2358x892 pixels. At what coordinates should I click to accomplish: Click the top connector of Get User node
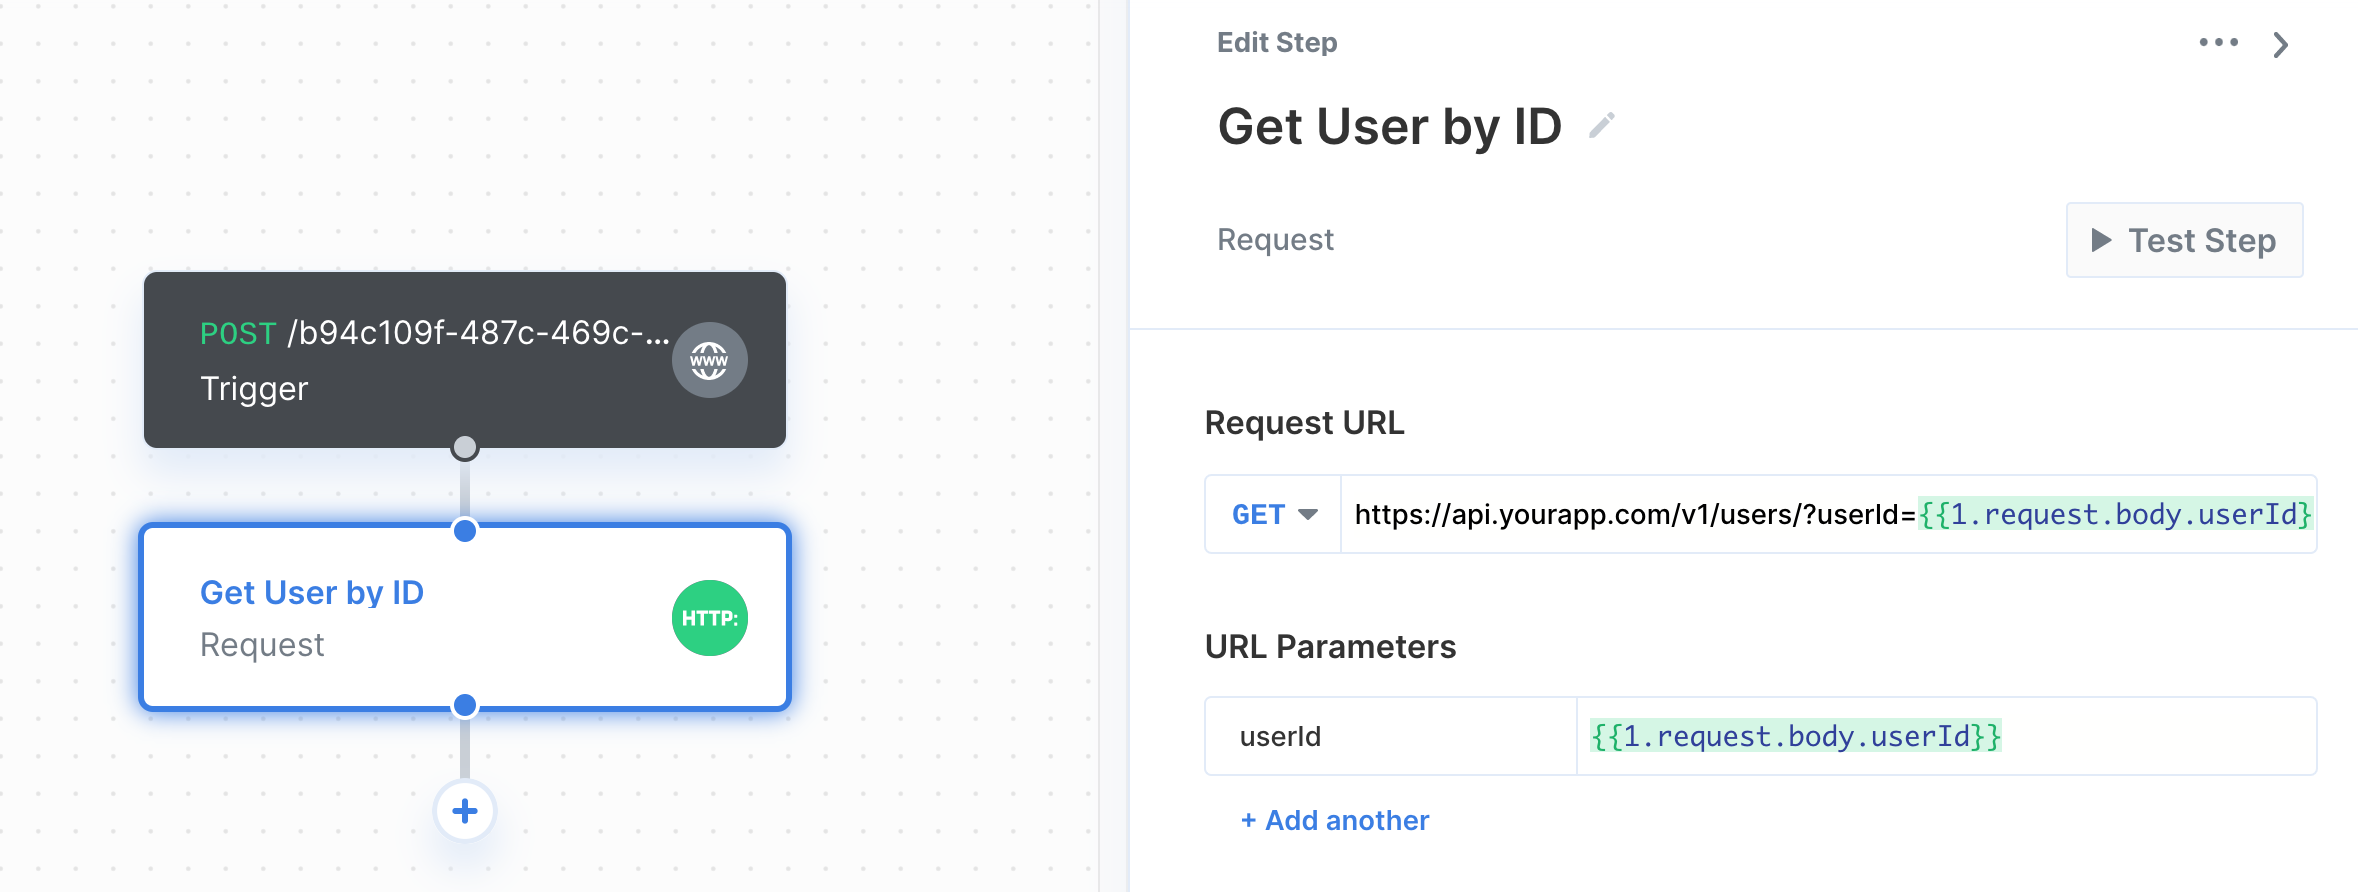[465, 530]
